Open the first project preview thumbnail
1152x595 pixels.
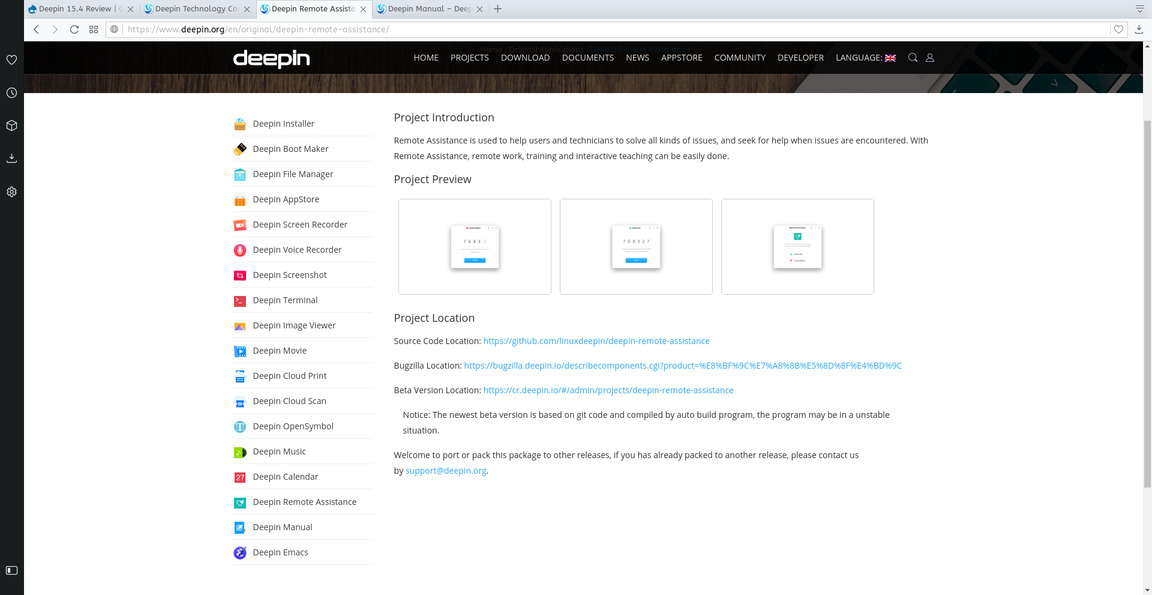point(475,247)
